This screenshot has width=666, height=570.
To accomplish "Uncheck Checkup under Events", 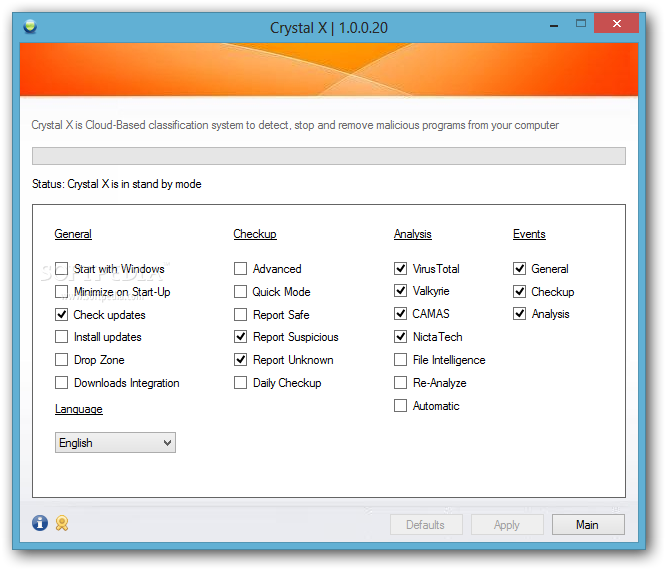I will pos(519,291).
